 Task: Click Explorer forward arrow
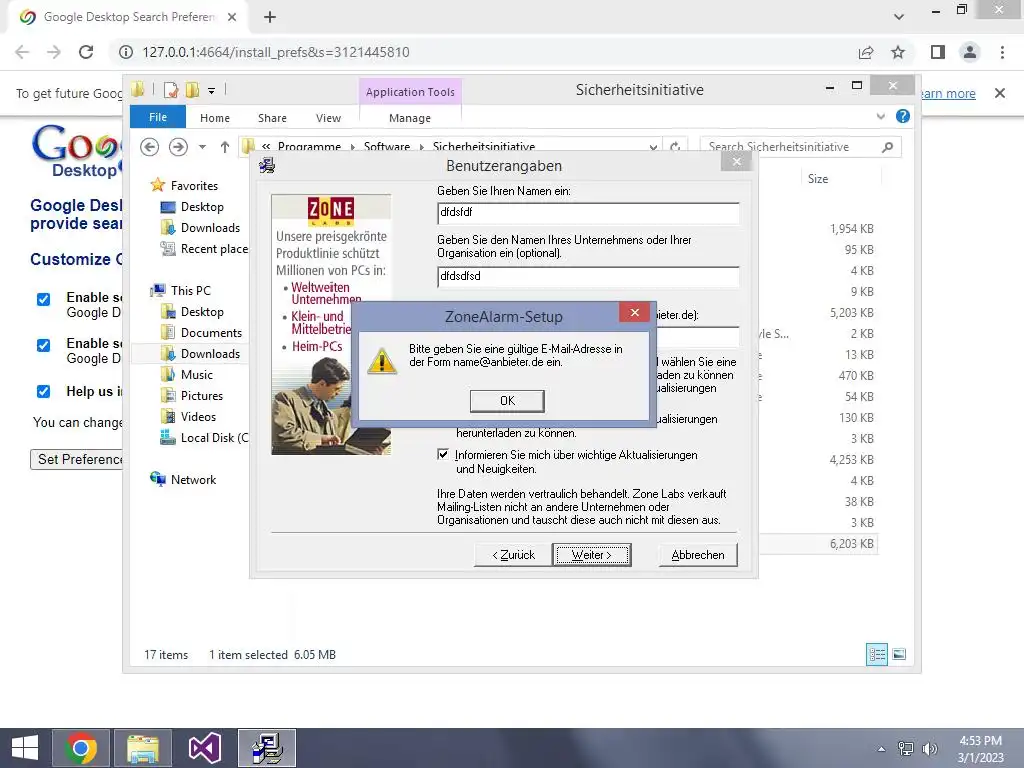point(178,147)
